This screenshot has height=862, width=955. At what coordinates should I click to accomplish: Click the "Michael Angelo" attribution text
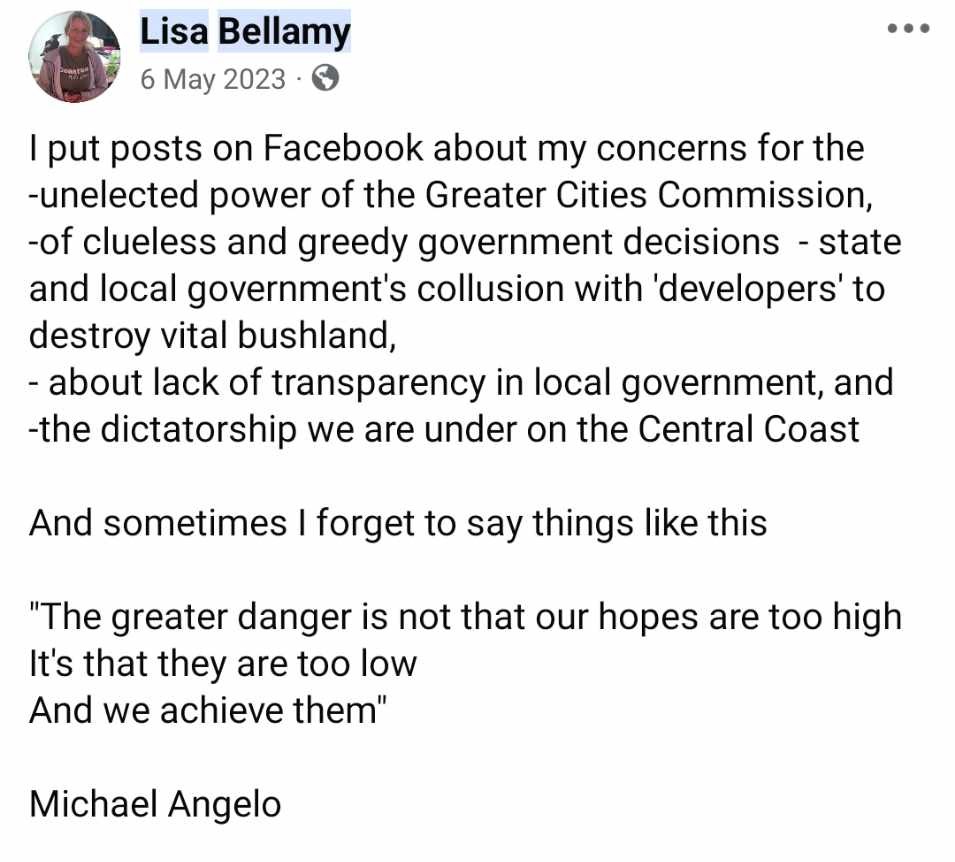pos(155,804)
